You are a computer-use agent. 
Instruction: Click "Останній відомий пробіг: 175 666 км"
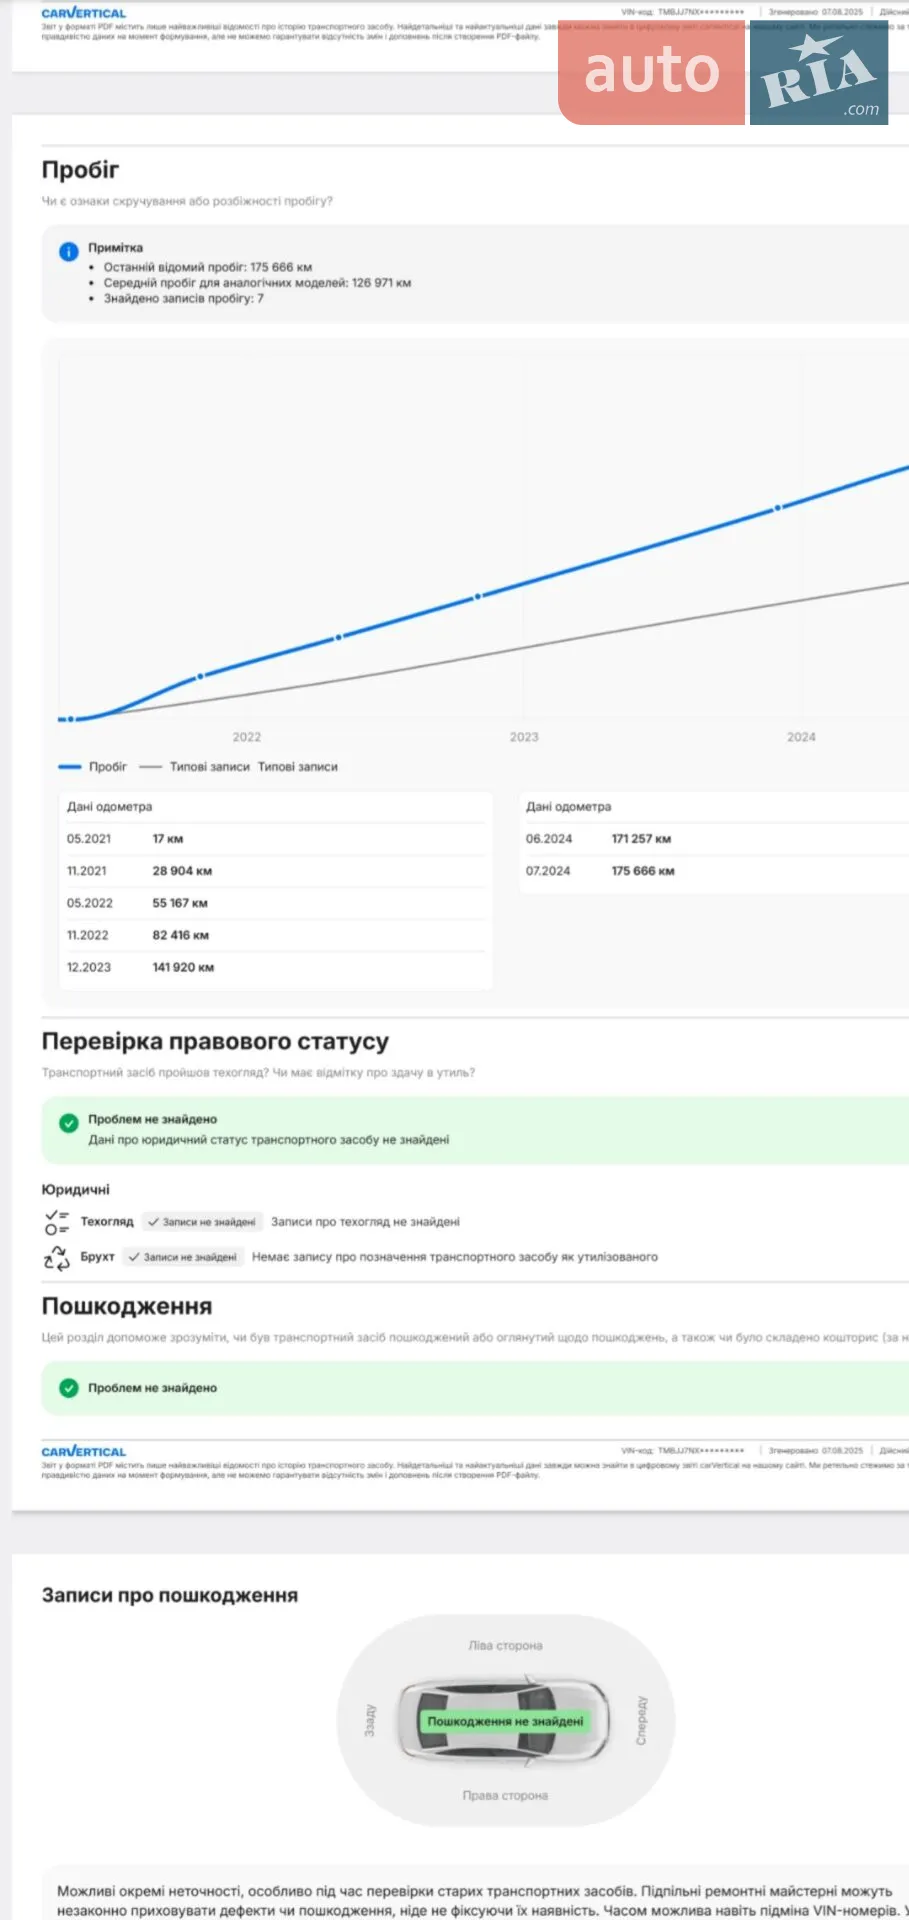[x=208, y=267]
